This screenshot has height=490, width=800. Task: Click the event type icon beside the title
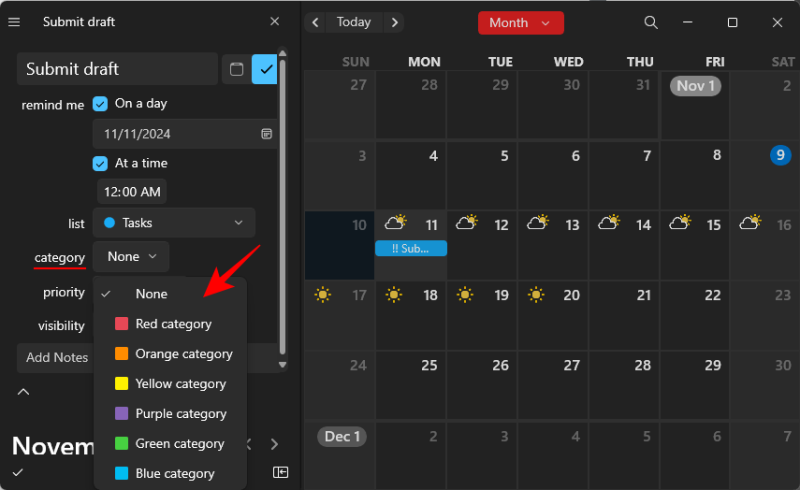coord(236,69)
